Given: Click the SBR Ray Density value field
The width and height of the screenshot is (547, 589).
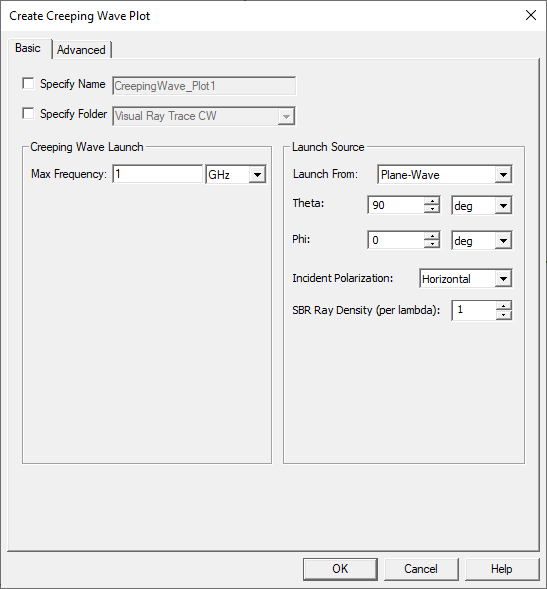Looking at the screenshot, I should click(474, 310).
